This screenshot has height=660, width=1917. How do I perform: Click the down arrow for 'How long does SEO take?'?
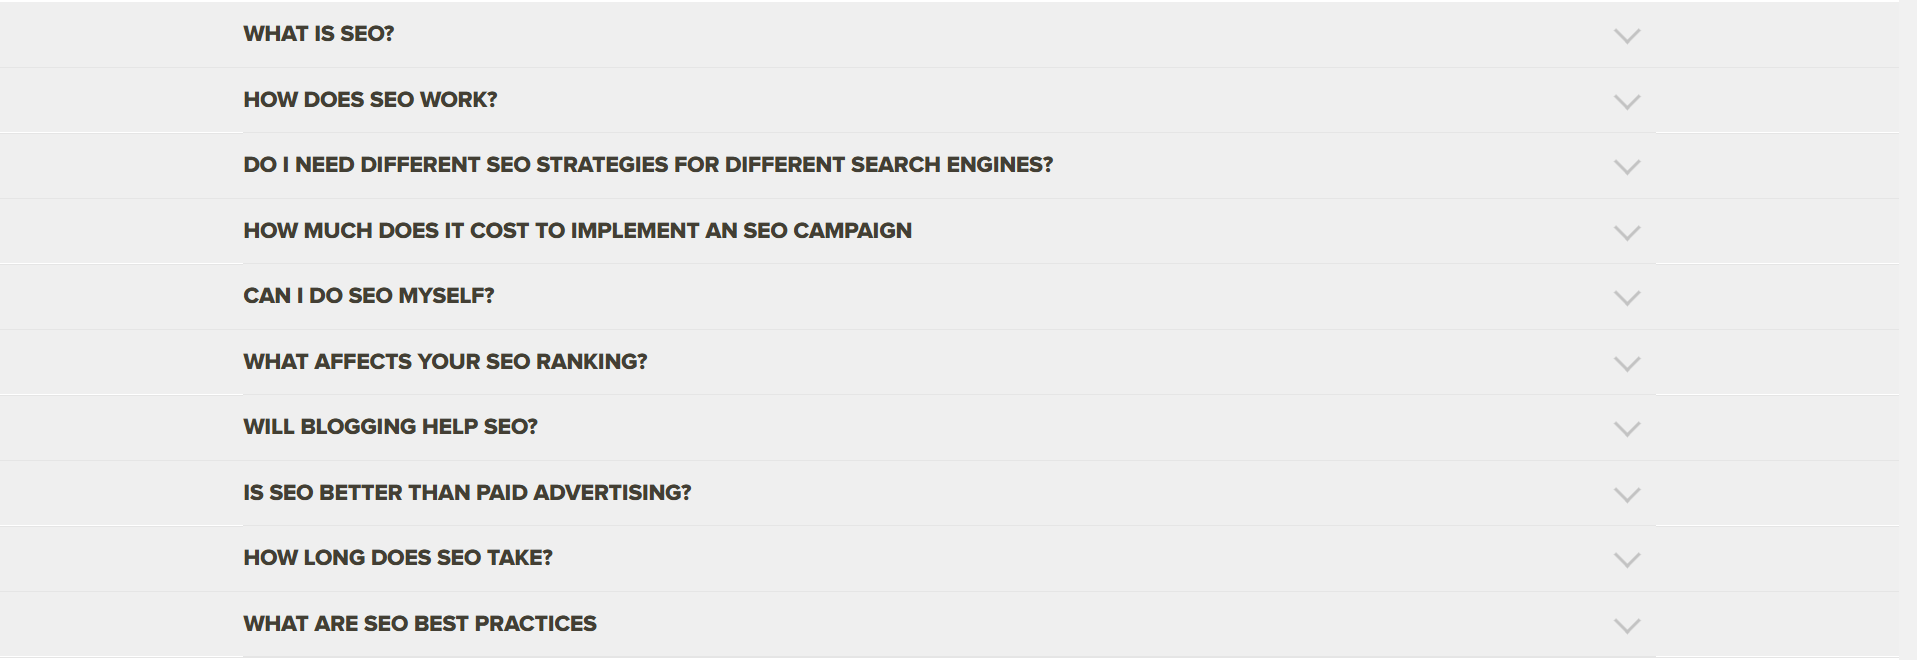1627,560
